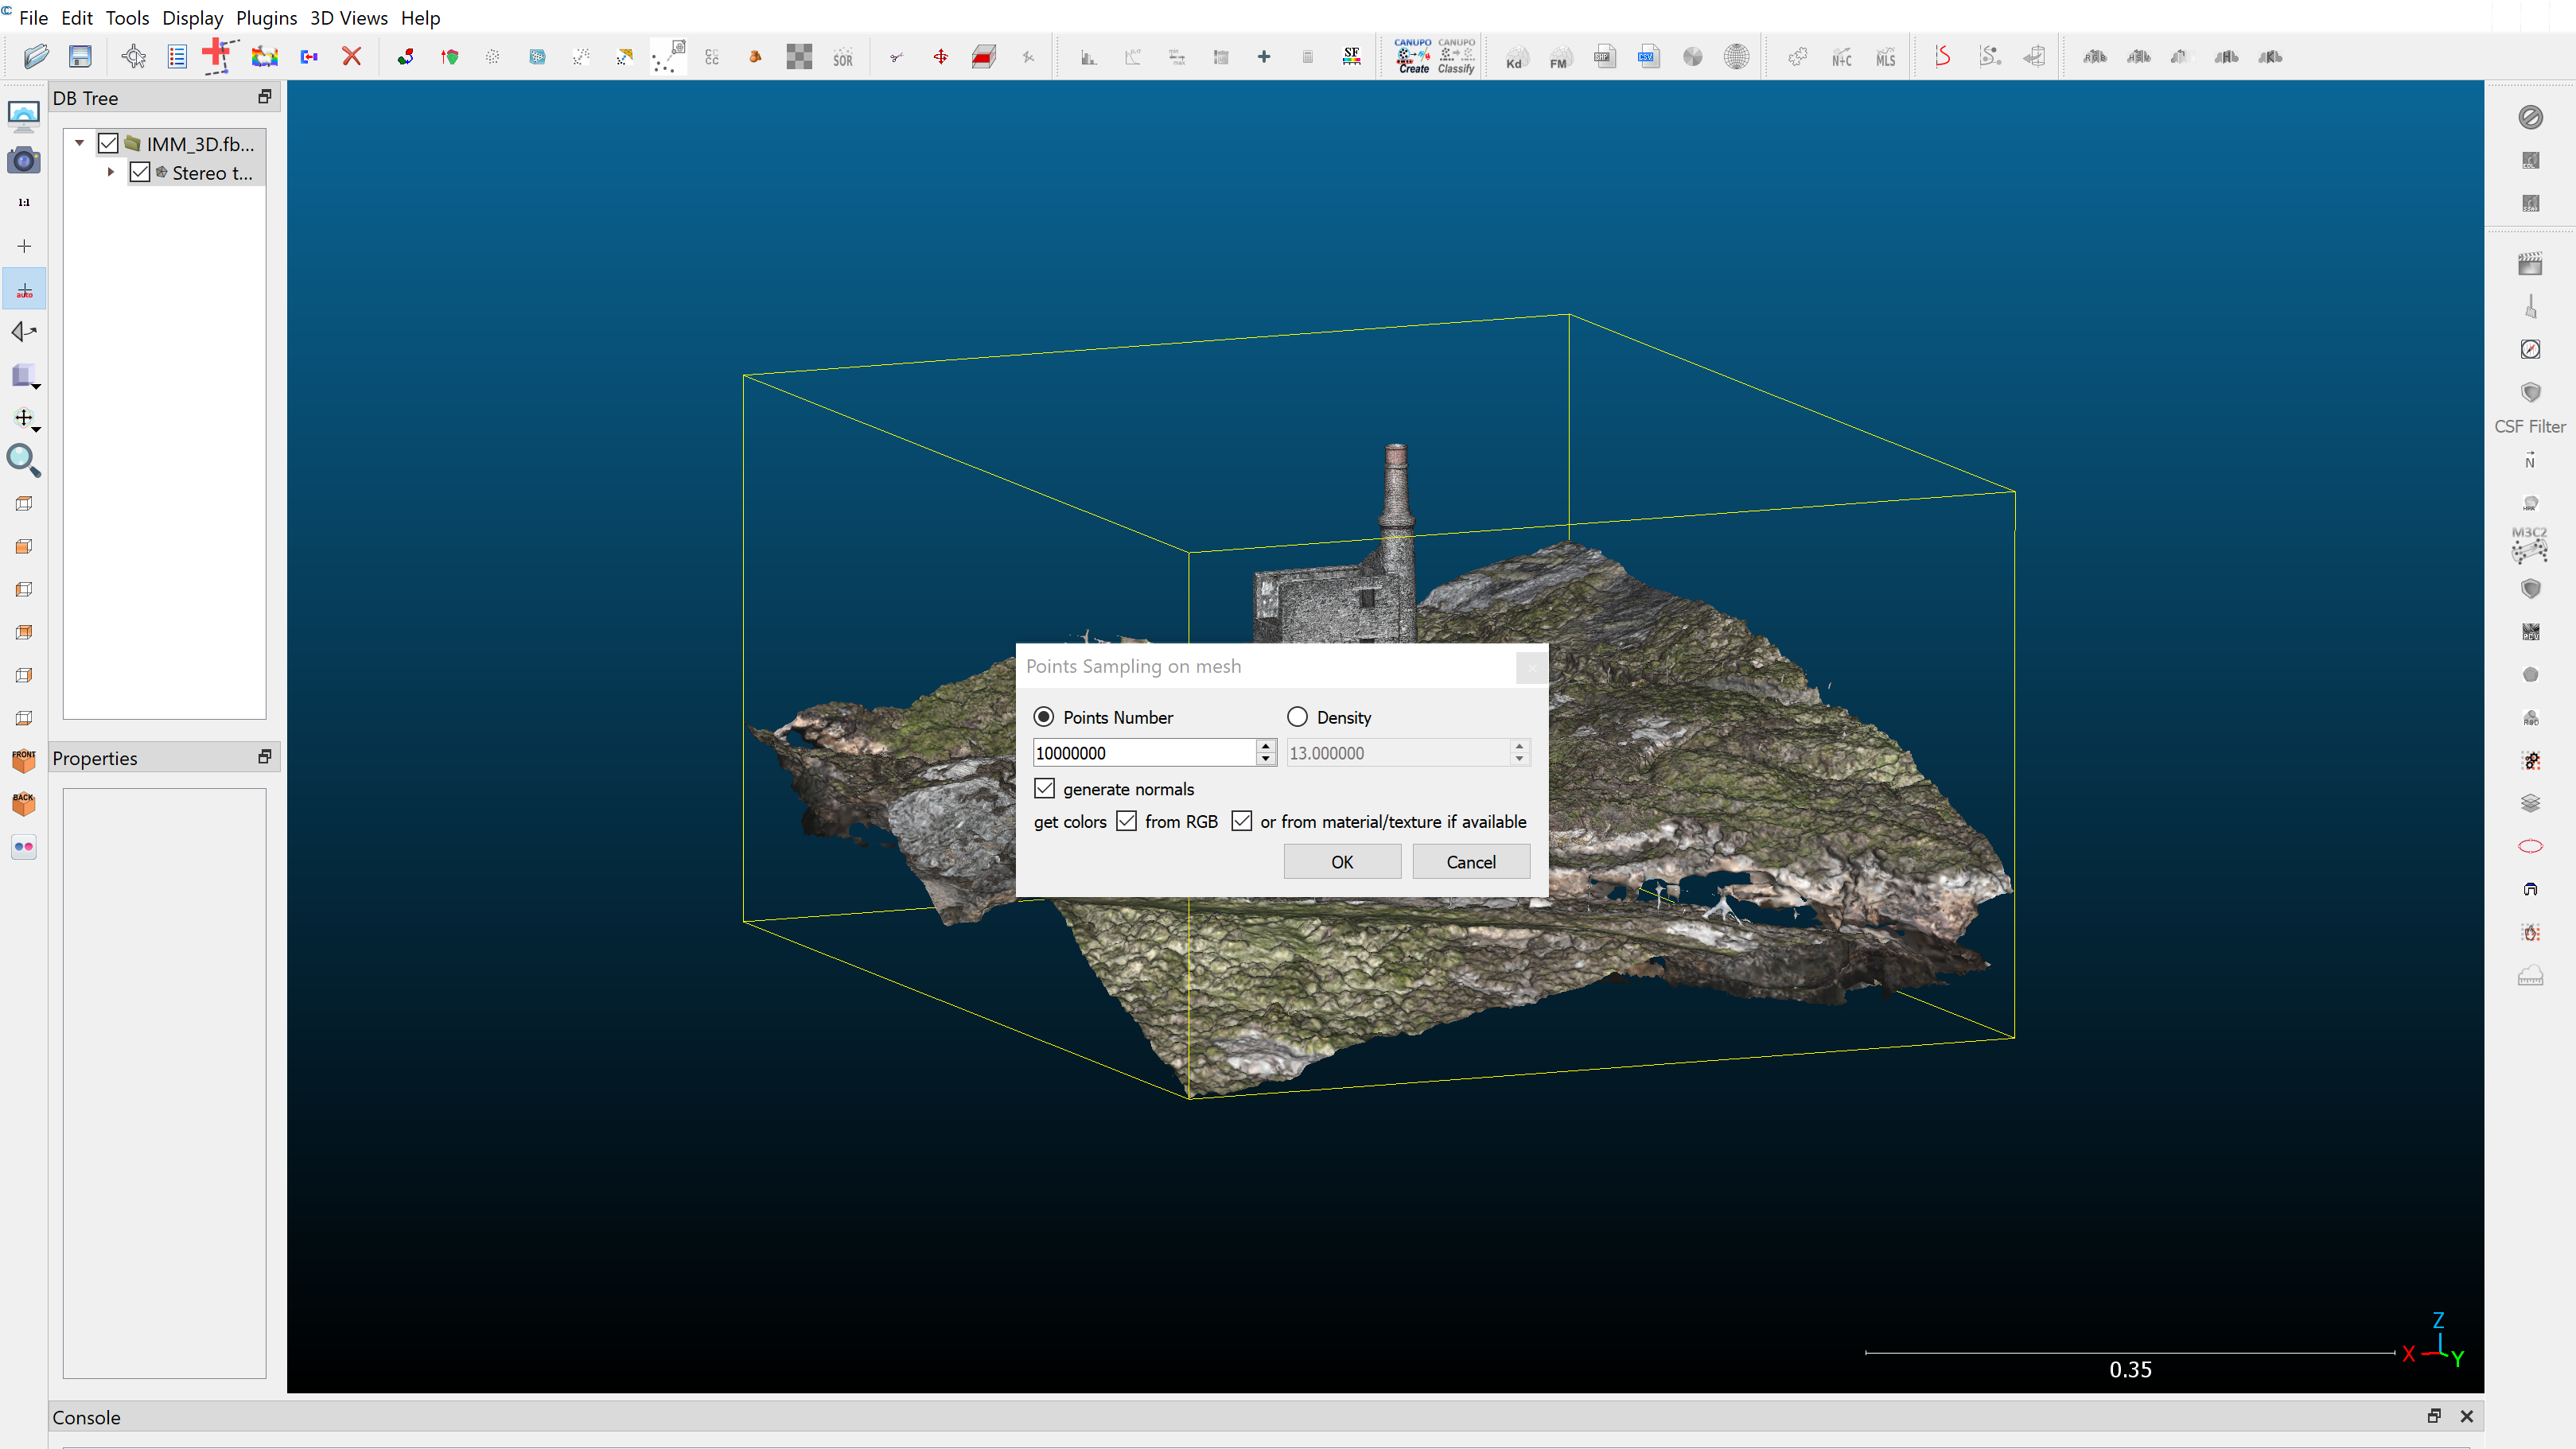Enable the Translate/Rotate entity tool

[x=940, y=57]
